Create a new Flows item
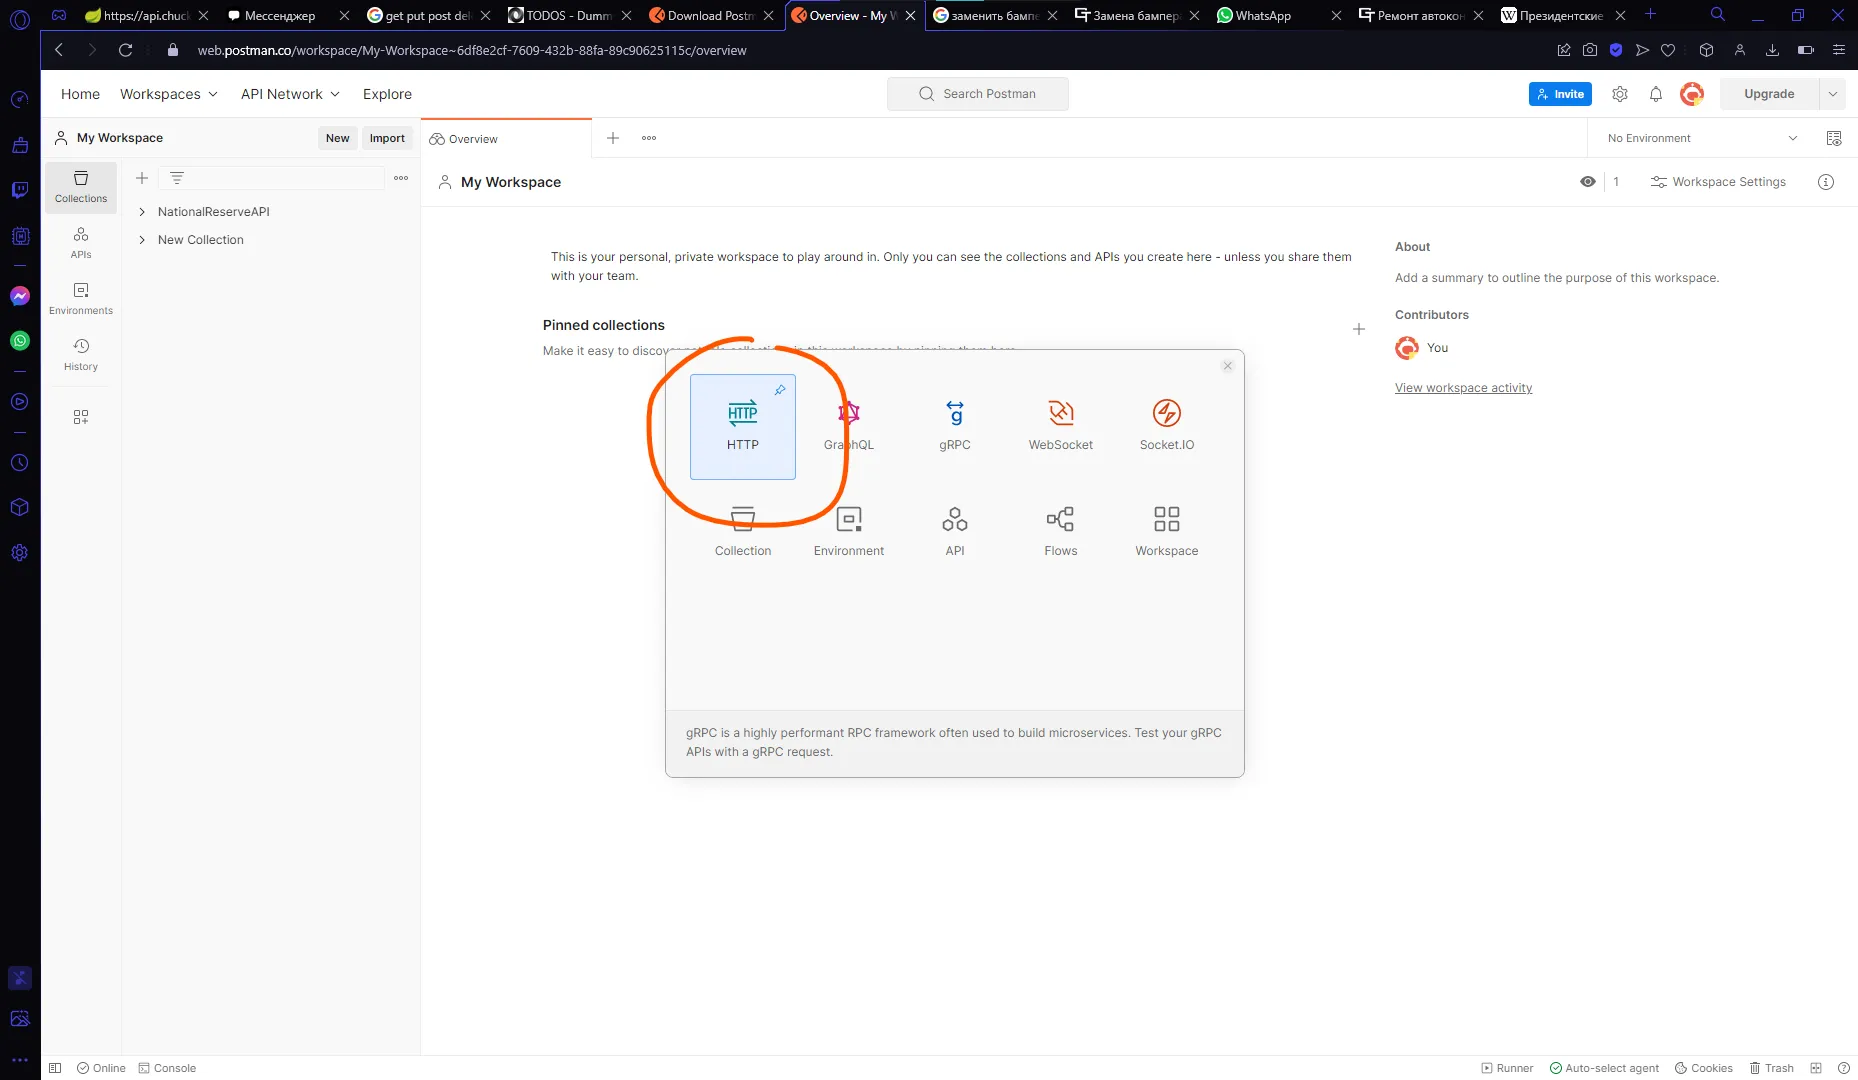Viewport: 1858px width, 1080px height. pyautogui.click(x=1061, y=533)
